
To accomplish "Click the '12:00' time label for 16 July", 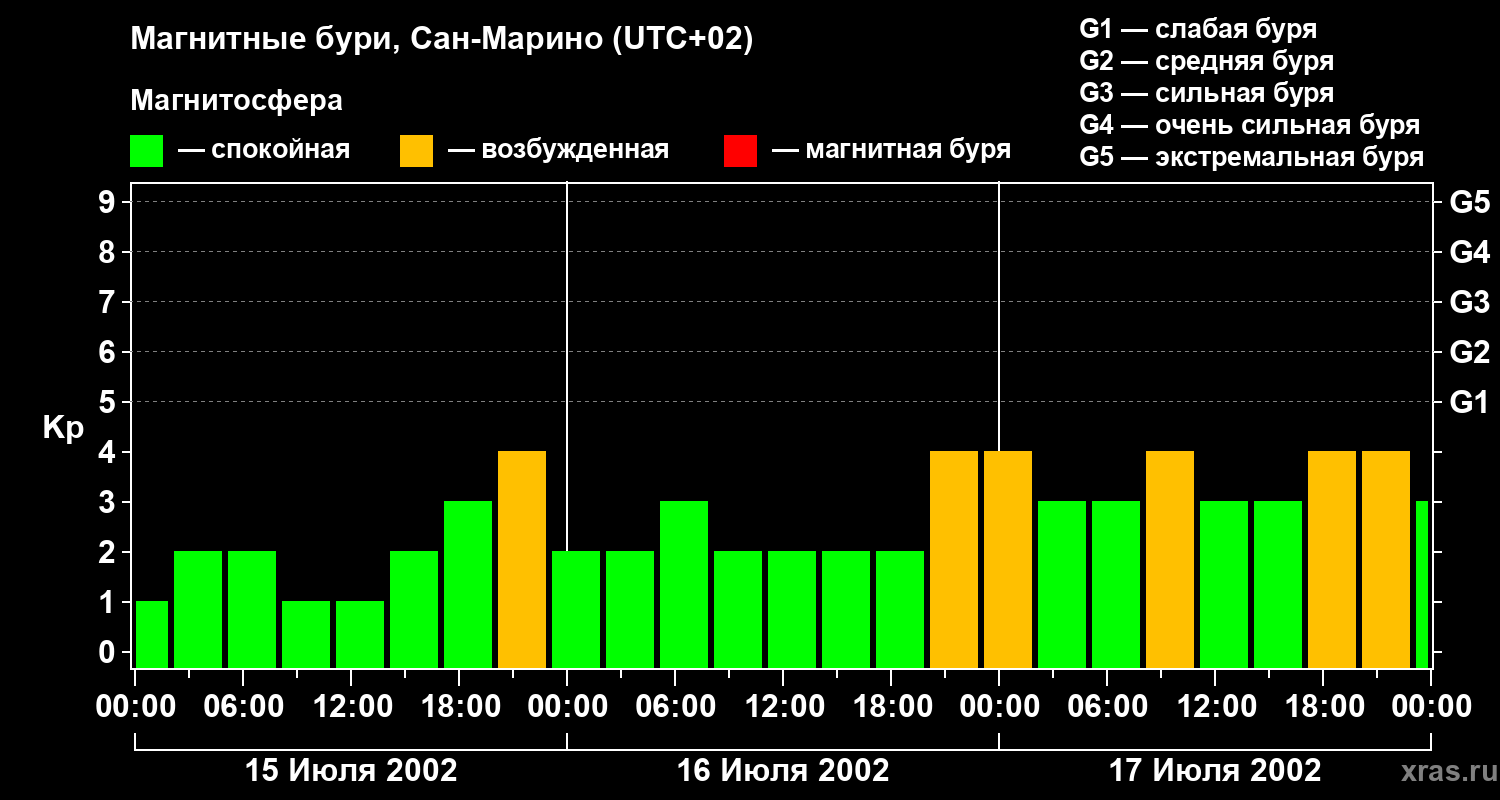I will tap(783, 707).
